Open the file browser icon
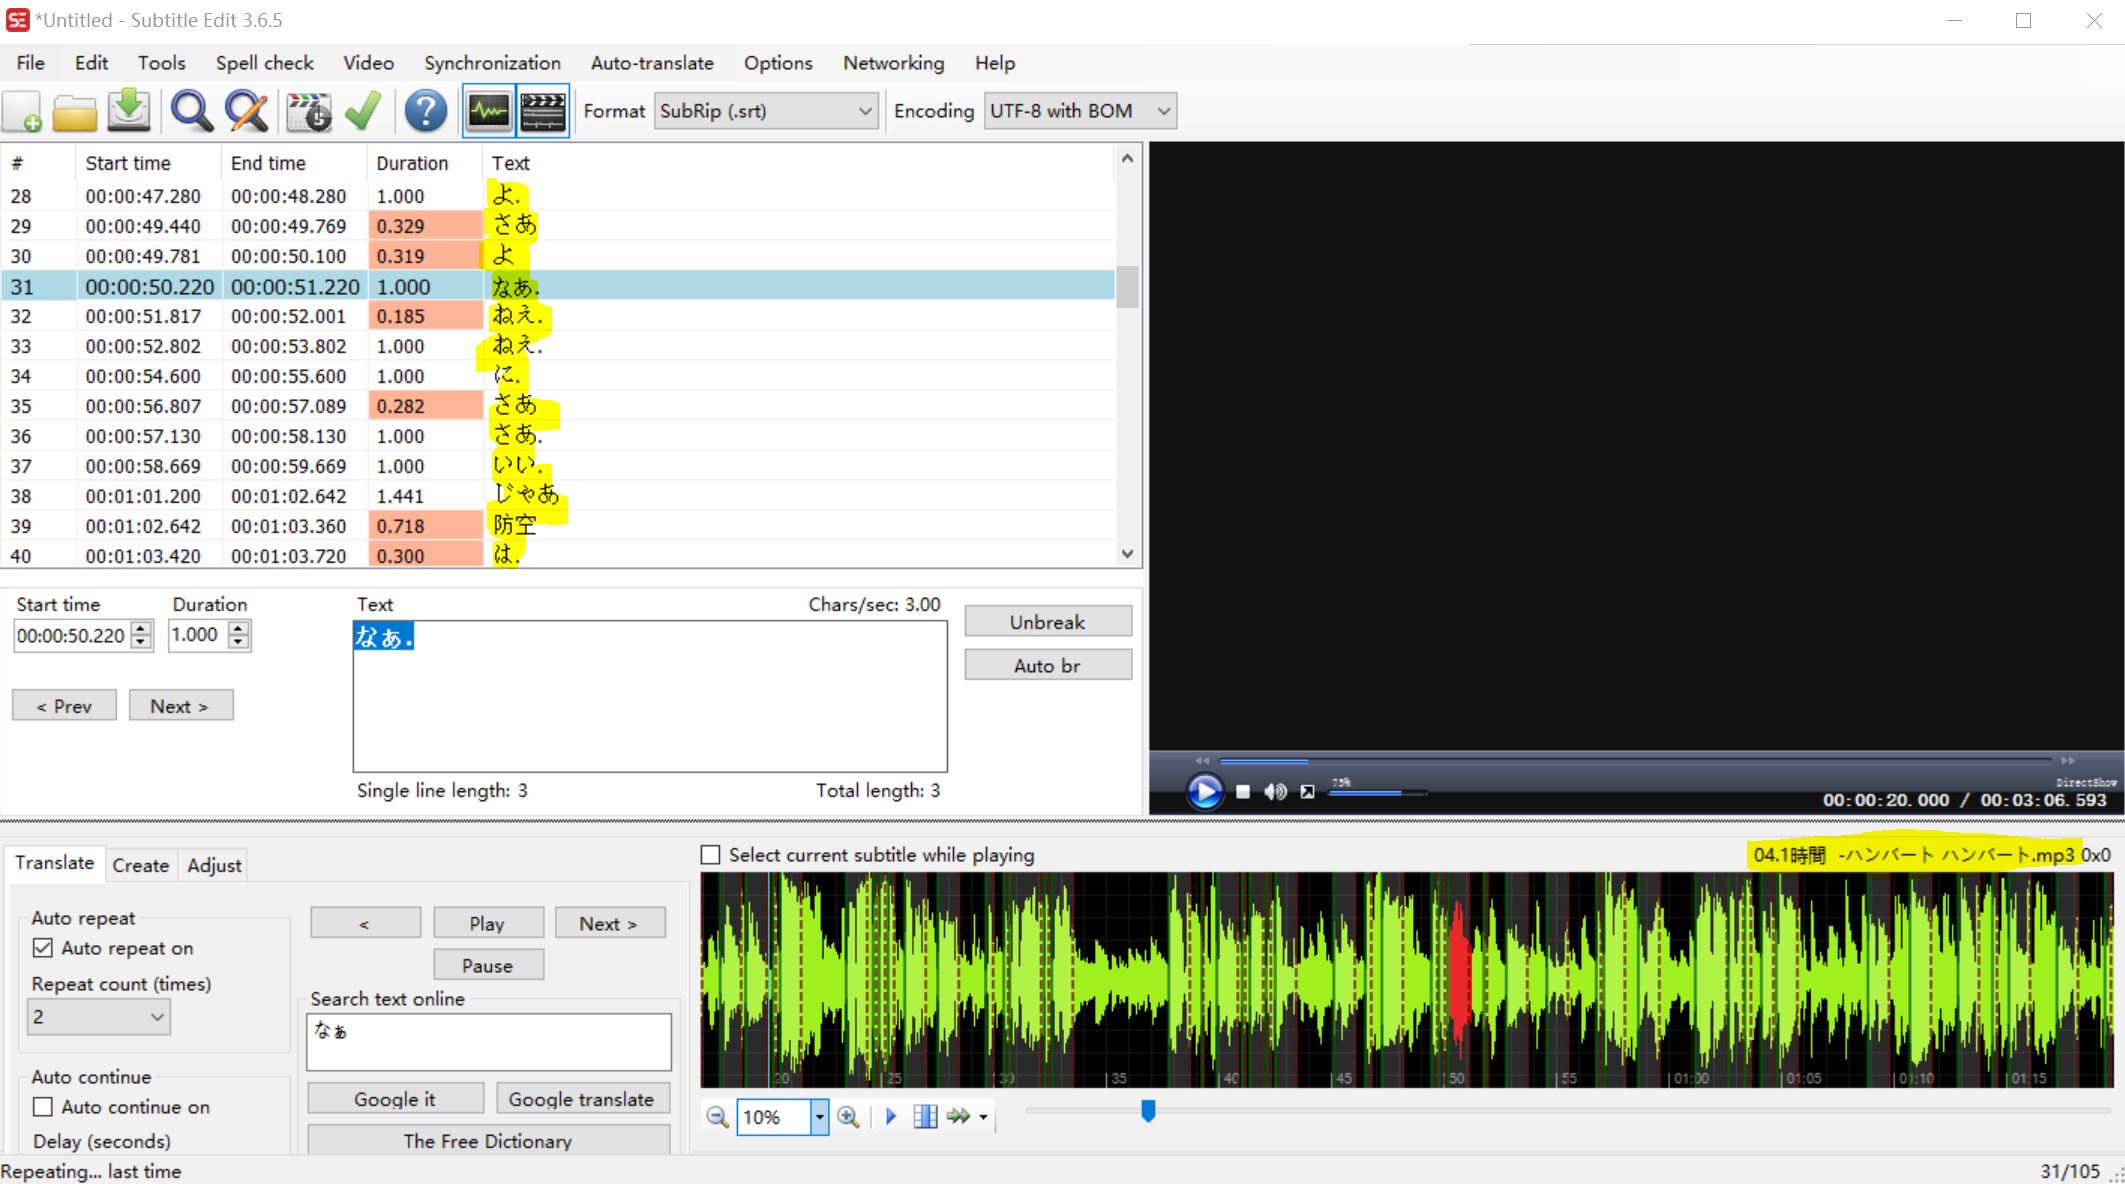The image size is (2125, 1184). [x=75, y=111]
